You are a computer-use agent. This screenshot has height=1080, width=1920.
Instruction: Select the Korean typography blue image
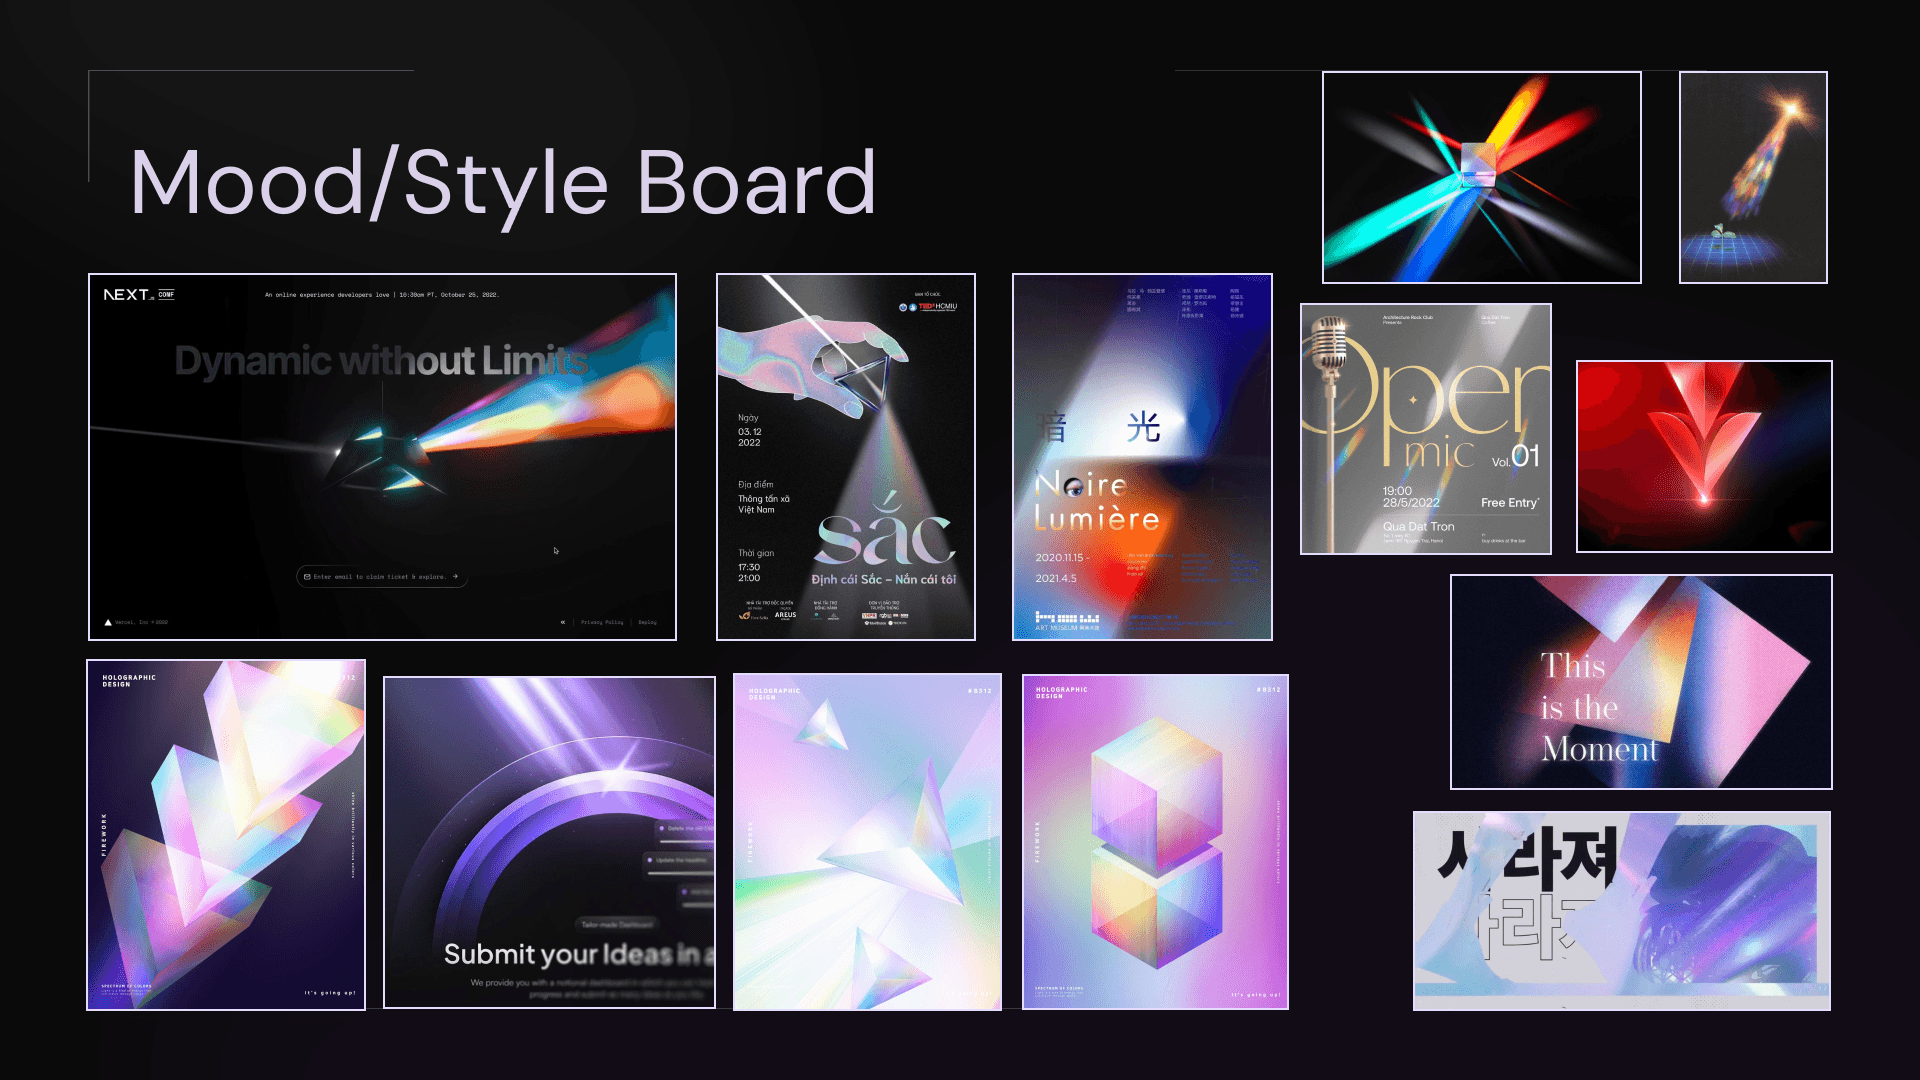click(x=1621, y=910)
